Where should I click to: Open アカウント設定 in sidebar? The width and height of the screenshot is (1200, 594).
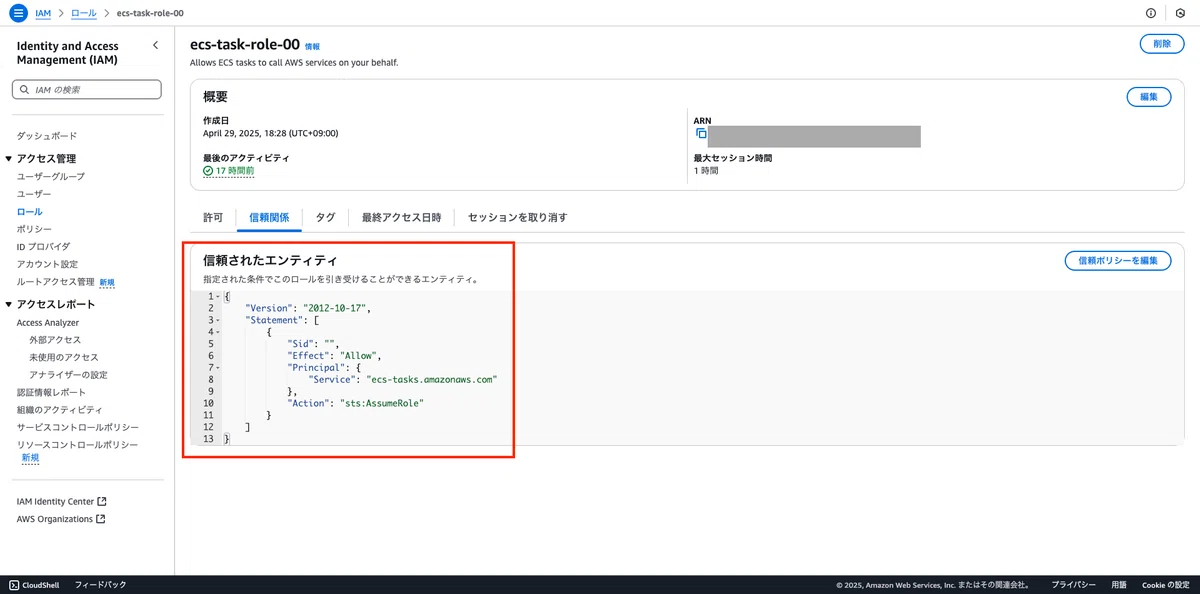click(x=47, y=264)
